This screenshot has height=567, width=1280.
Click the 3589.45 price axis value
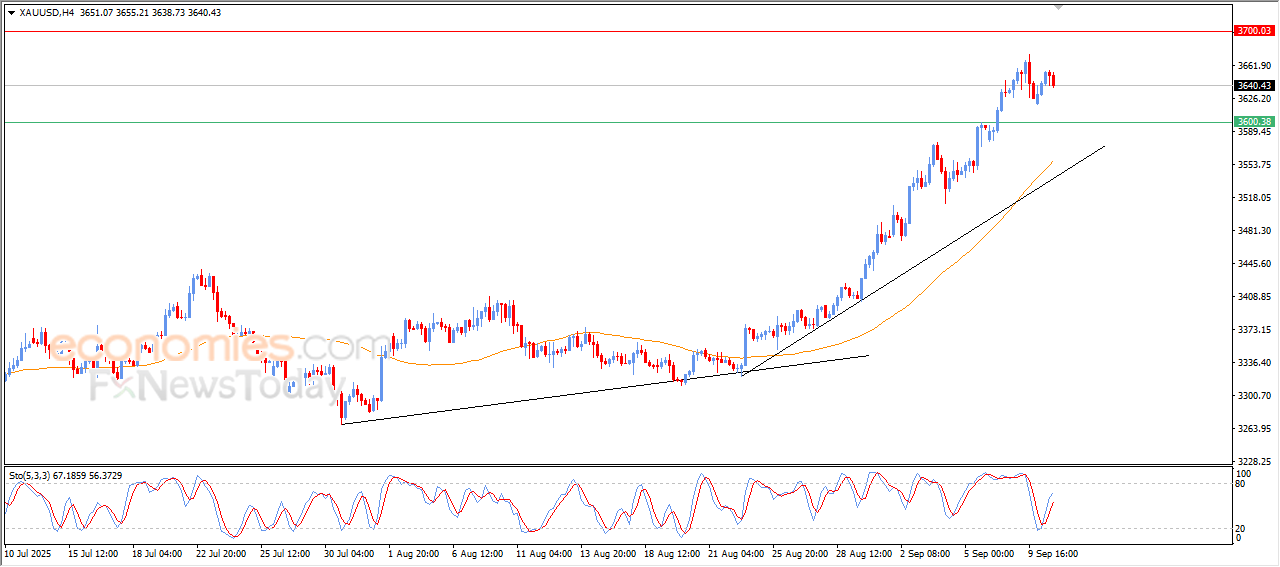[1254, 132]
